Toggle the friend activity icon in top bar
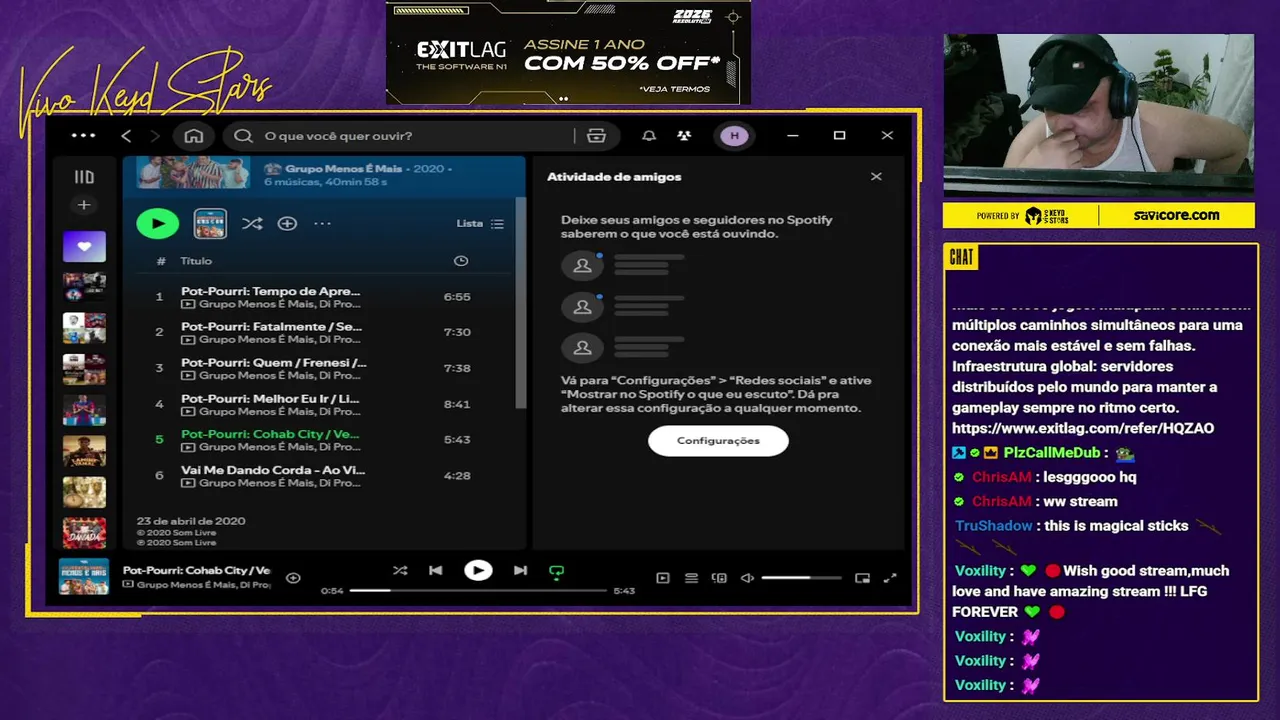 (x=684, y=136)
